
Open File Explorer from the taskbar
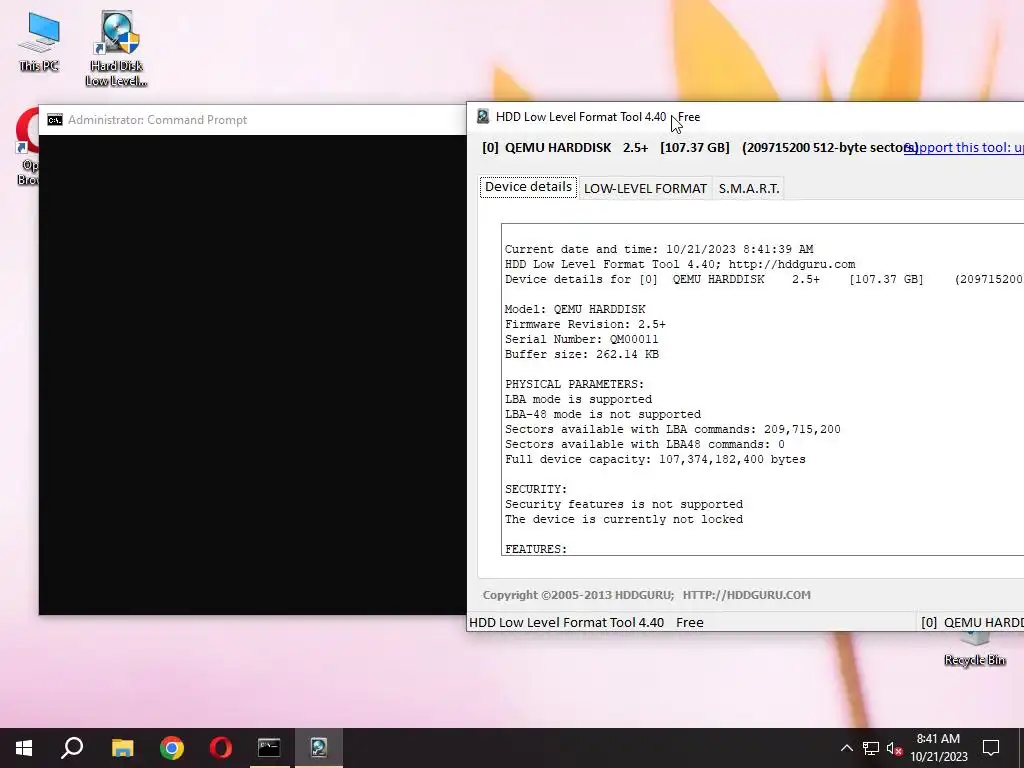point(122,748)
